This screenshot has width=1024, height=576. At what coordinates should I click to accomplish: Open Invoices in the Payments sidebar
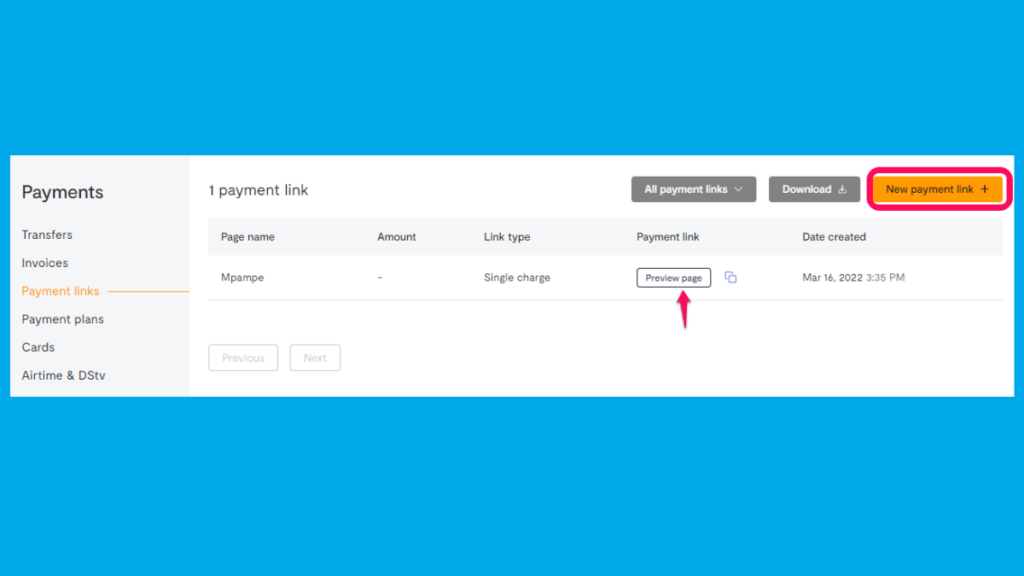(44, 263)
